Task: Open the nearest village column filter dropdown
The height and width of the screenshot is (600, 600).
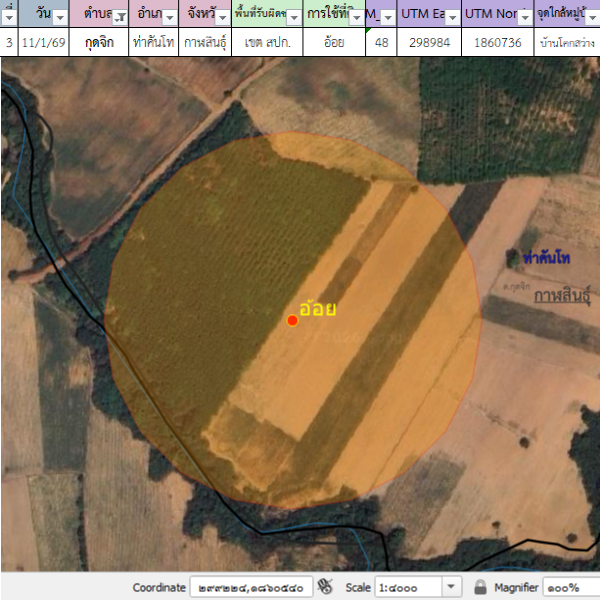Action: tap(593, 17)
